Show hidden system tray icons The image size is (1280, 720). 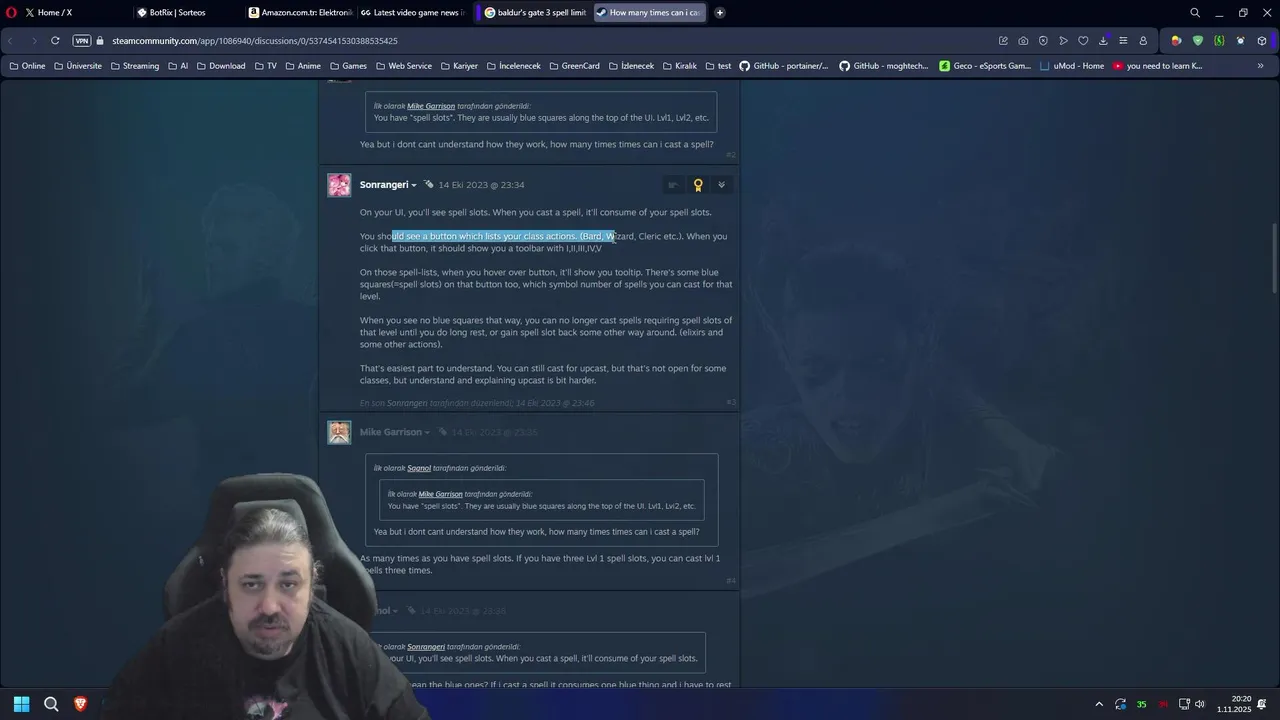click(1099, 704)
